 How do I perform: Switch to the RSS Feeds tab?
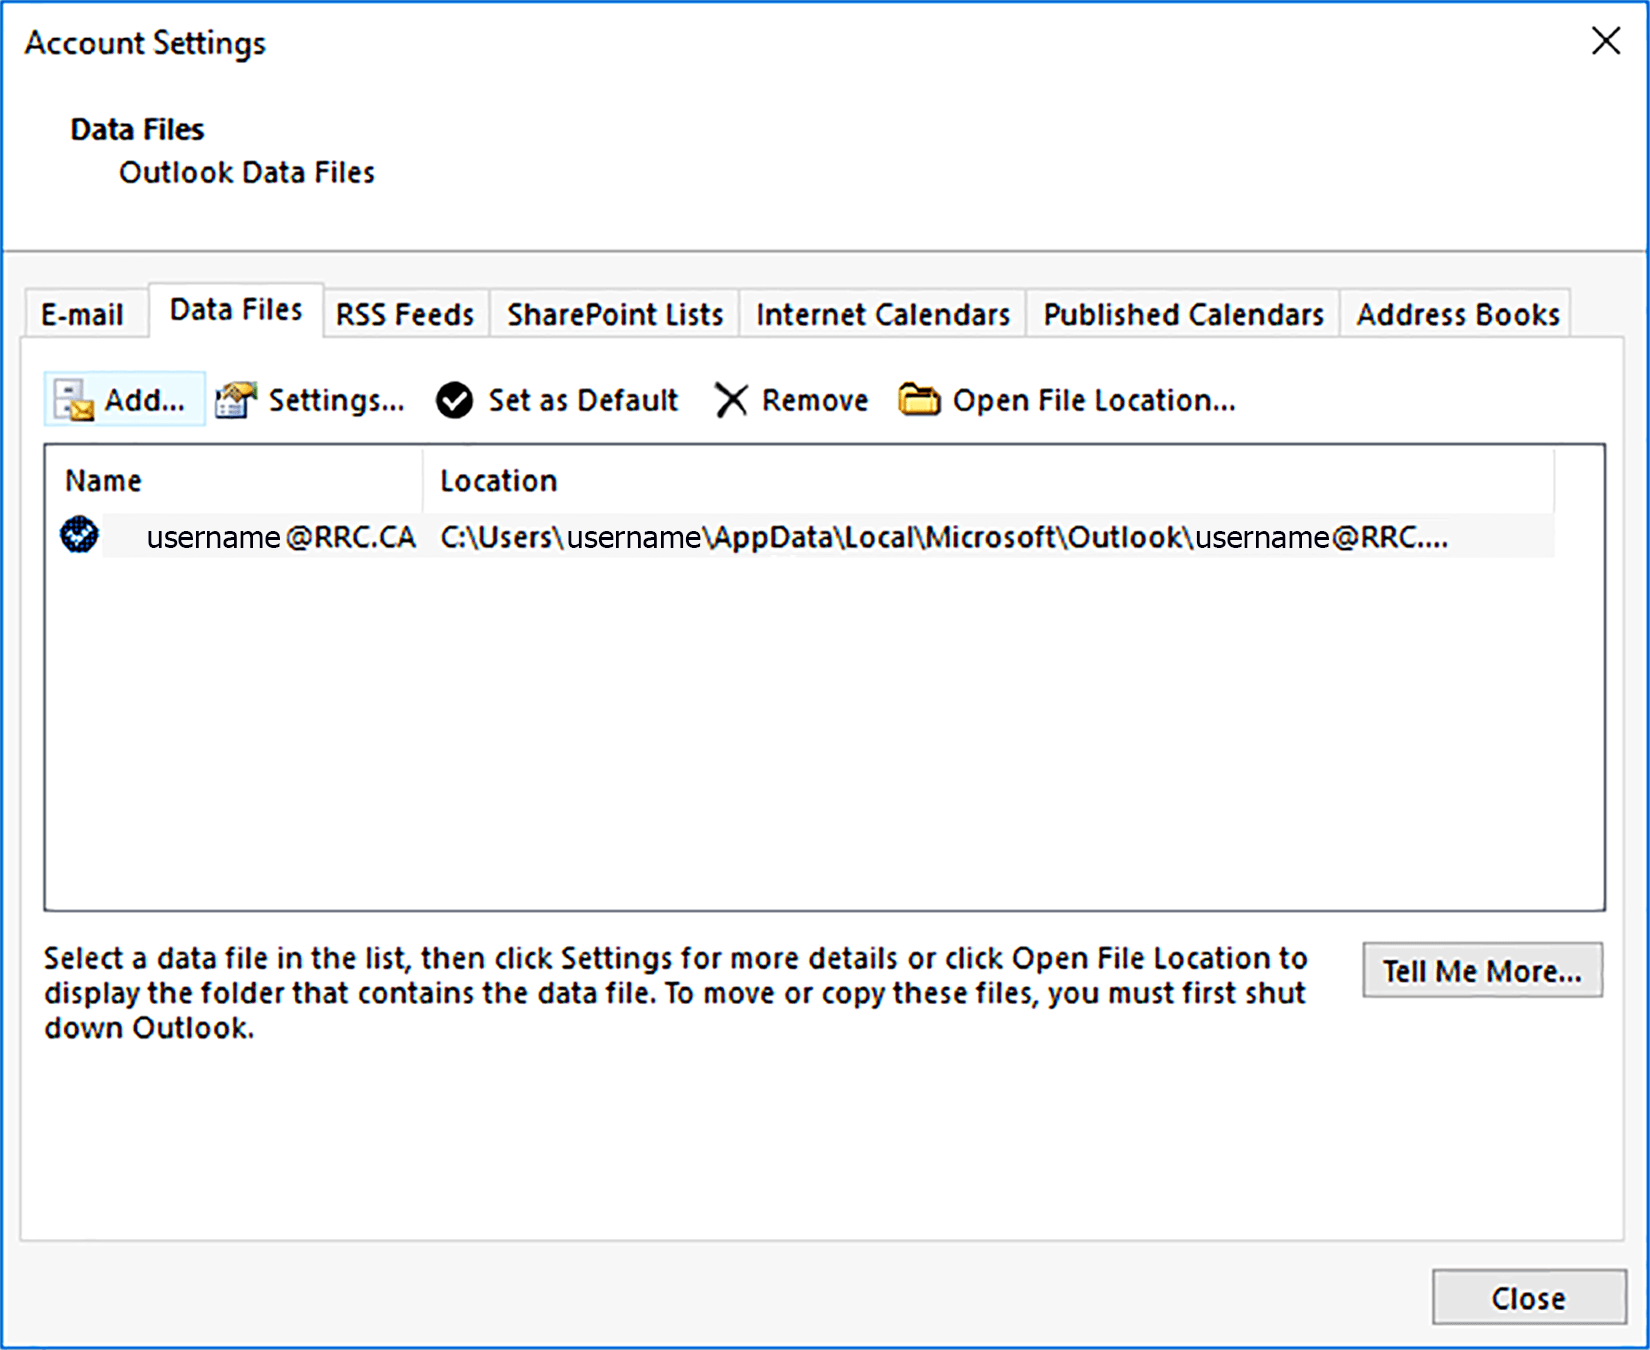pos(404,313)
